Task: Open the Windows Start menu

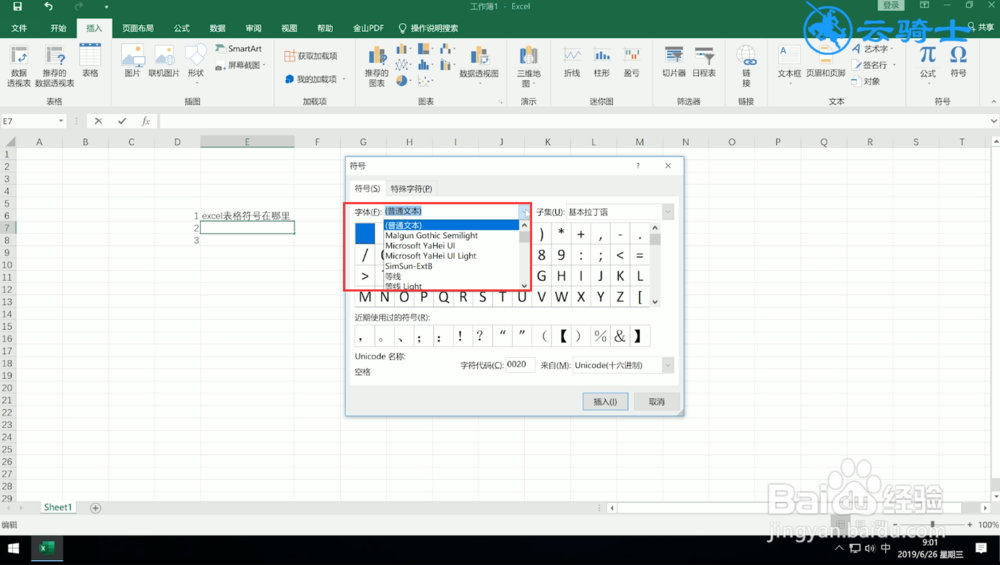Action: [13, 548]
